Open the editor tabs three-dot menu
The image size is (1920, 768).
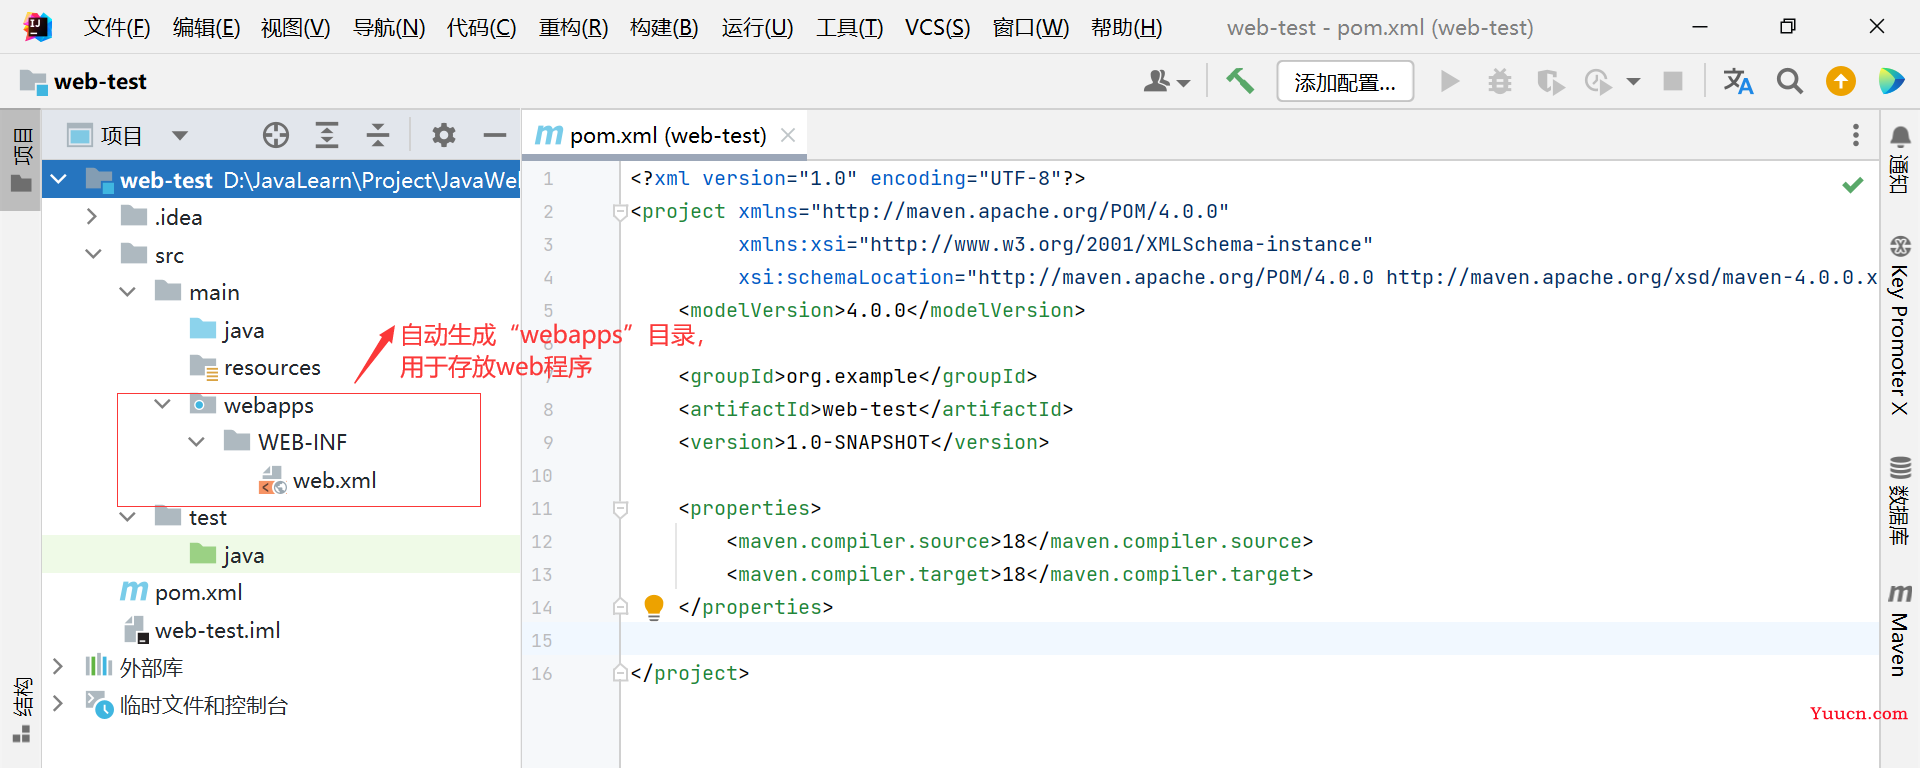pos(1856,135)
